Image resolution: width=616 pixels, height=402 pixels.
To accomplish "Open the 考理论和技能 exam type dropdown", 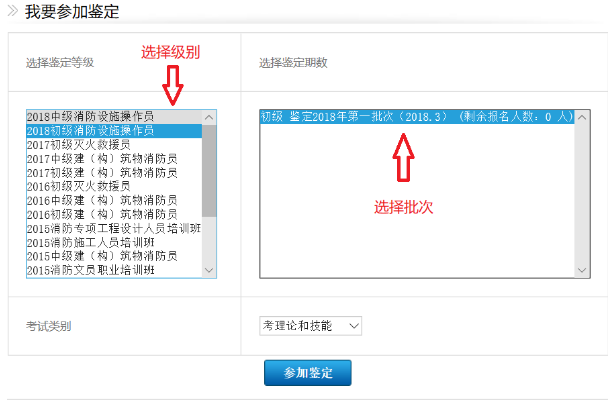I will pyautogui.click(x=310, y=326).
